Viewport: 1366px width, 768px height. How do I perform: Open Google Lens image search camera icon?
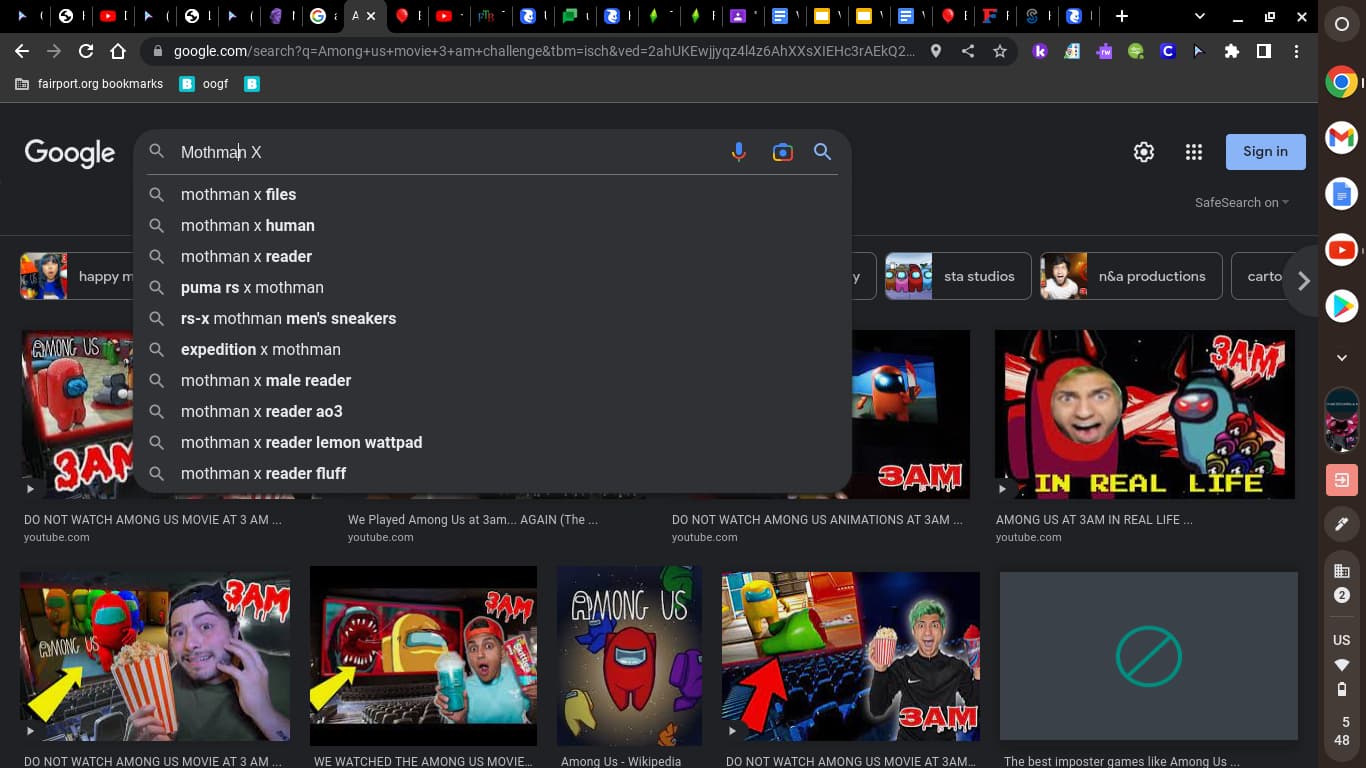pos(782,152)
